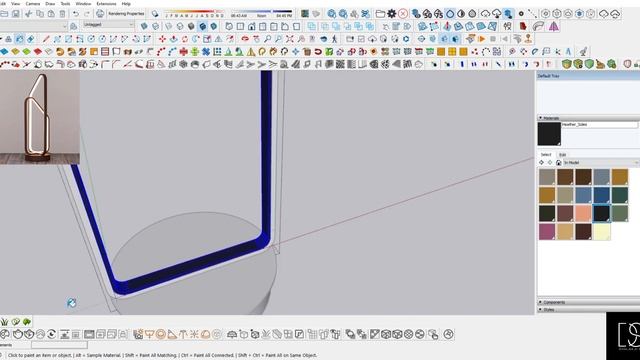Screen dimensions: 640x360
Task: Click the orange play arrow icon
Action: (x=482, y=39)
